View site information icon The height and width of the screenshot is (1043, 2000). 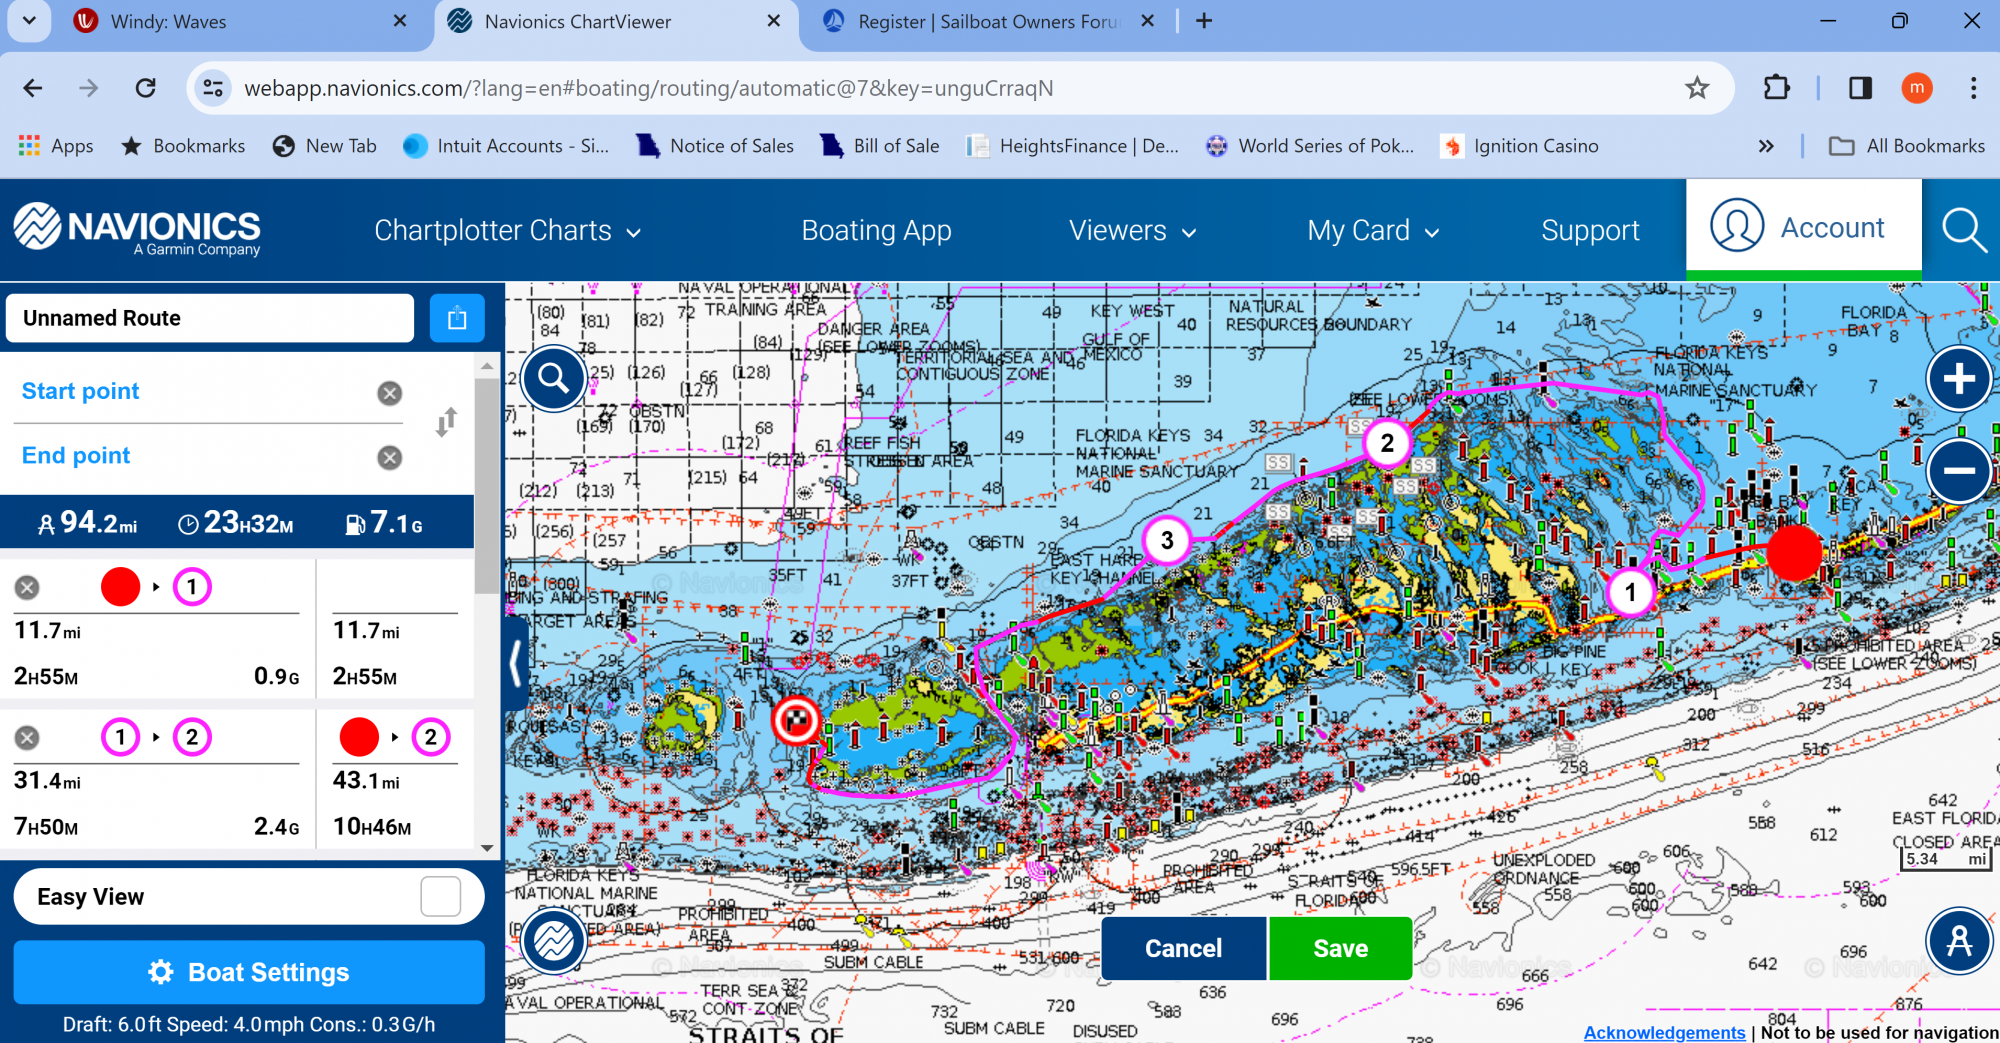pos(213,88)
